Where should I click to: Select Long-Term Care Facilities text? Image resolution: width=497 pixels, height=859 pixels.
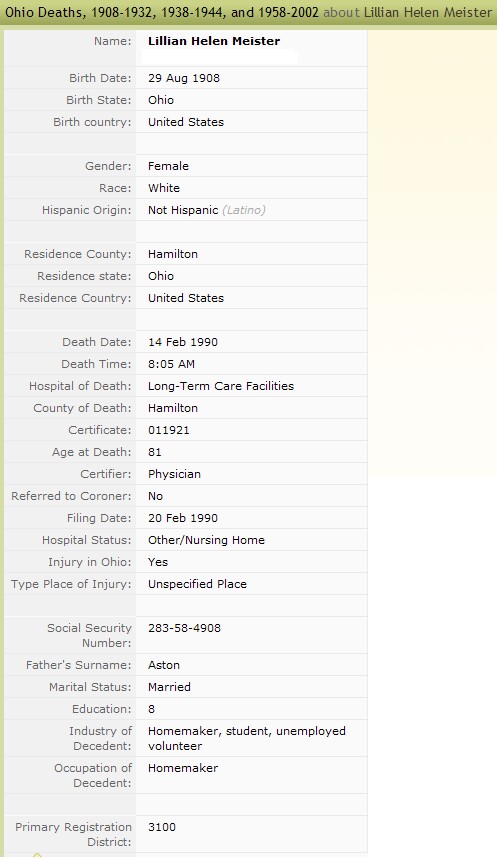click(221, 386)
